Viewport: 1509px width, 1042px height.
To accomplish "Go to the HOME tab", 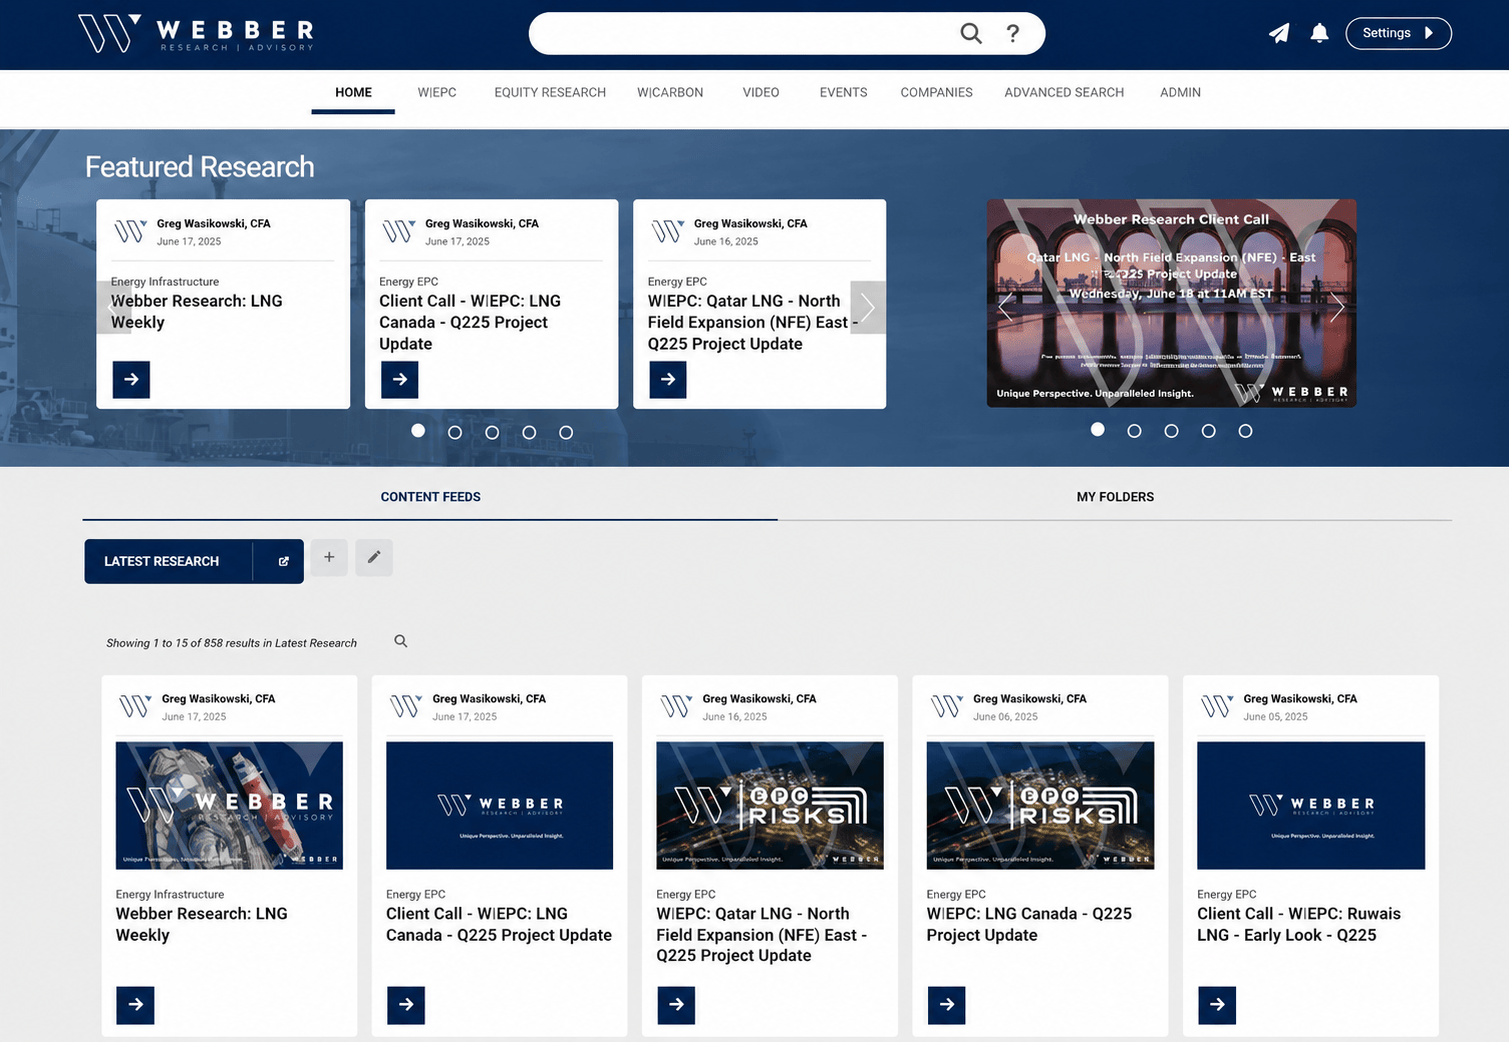I will pyautogui.click(x=353, y=92).
